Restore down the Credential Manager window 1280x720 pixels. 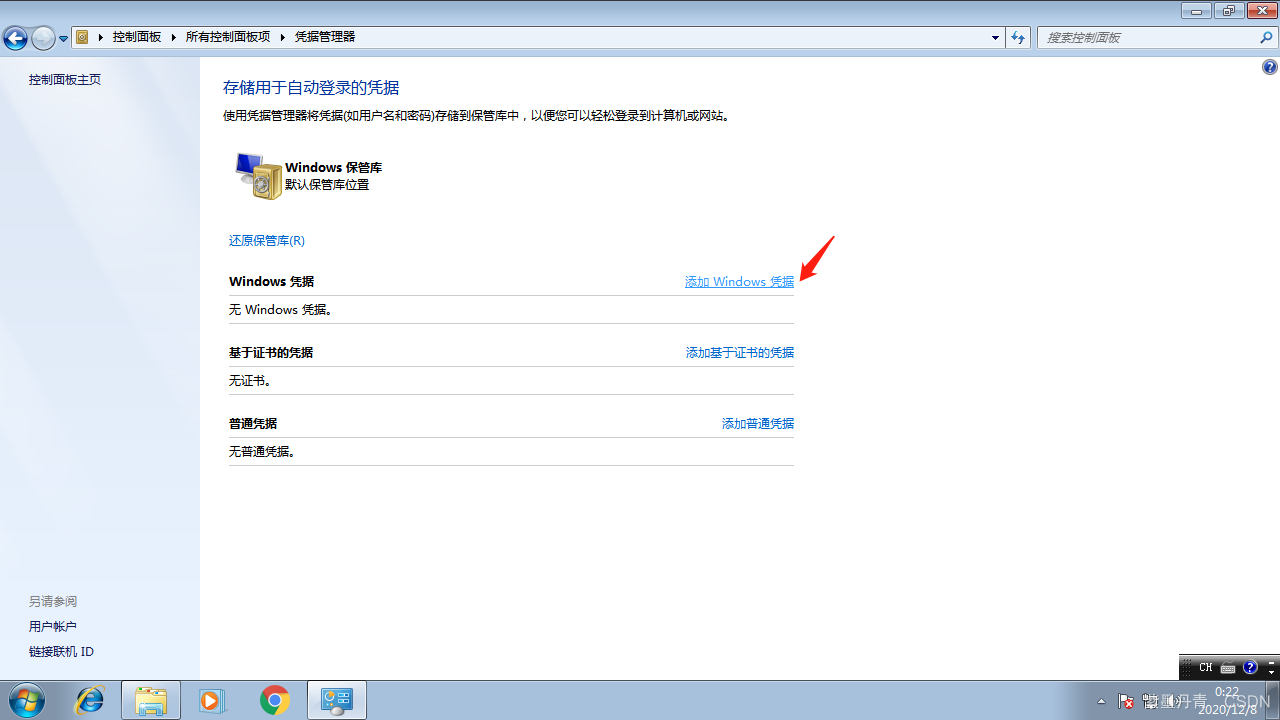pos(1228,10)
